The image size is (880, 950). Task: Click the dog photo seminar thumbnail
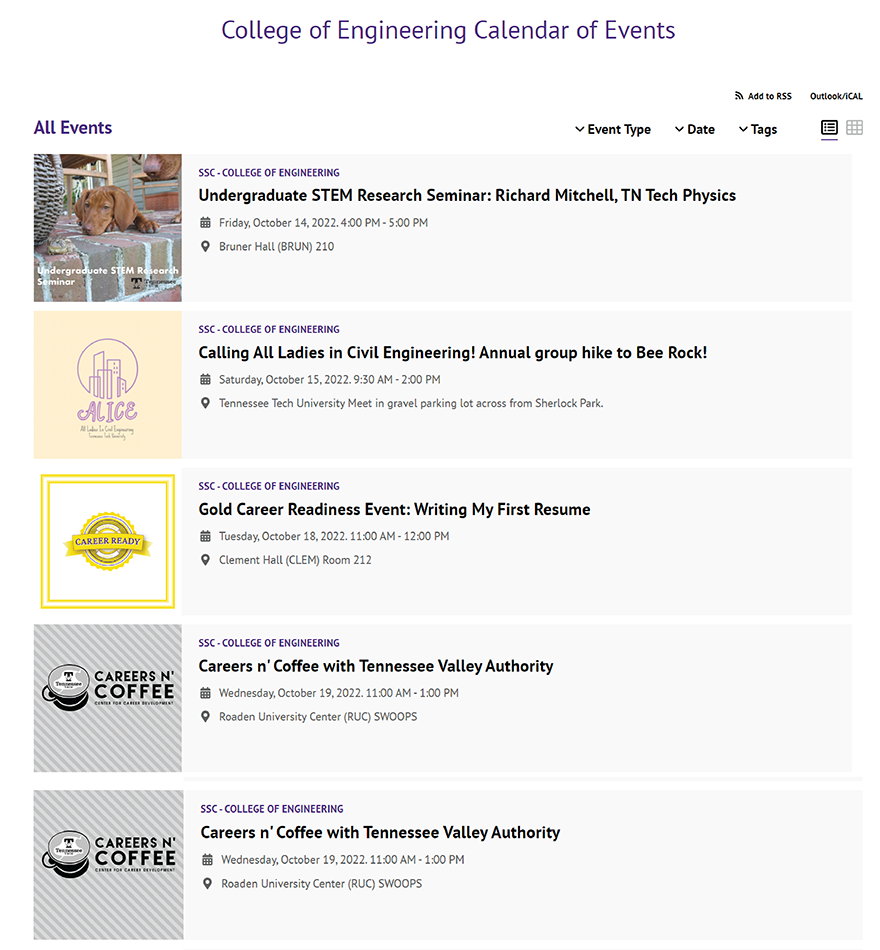108,228
